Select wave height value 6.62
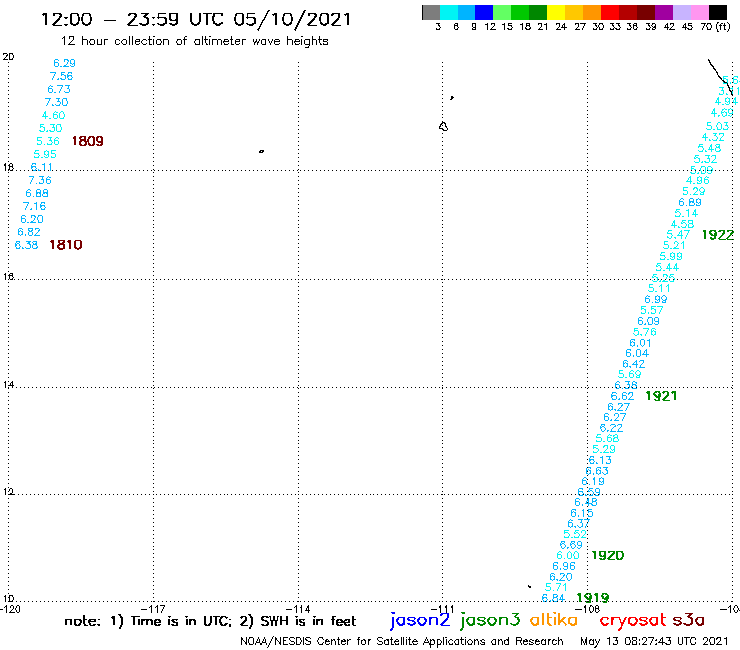 pyautogui.click(x=622, y=396)
